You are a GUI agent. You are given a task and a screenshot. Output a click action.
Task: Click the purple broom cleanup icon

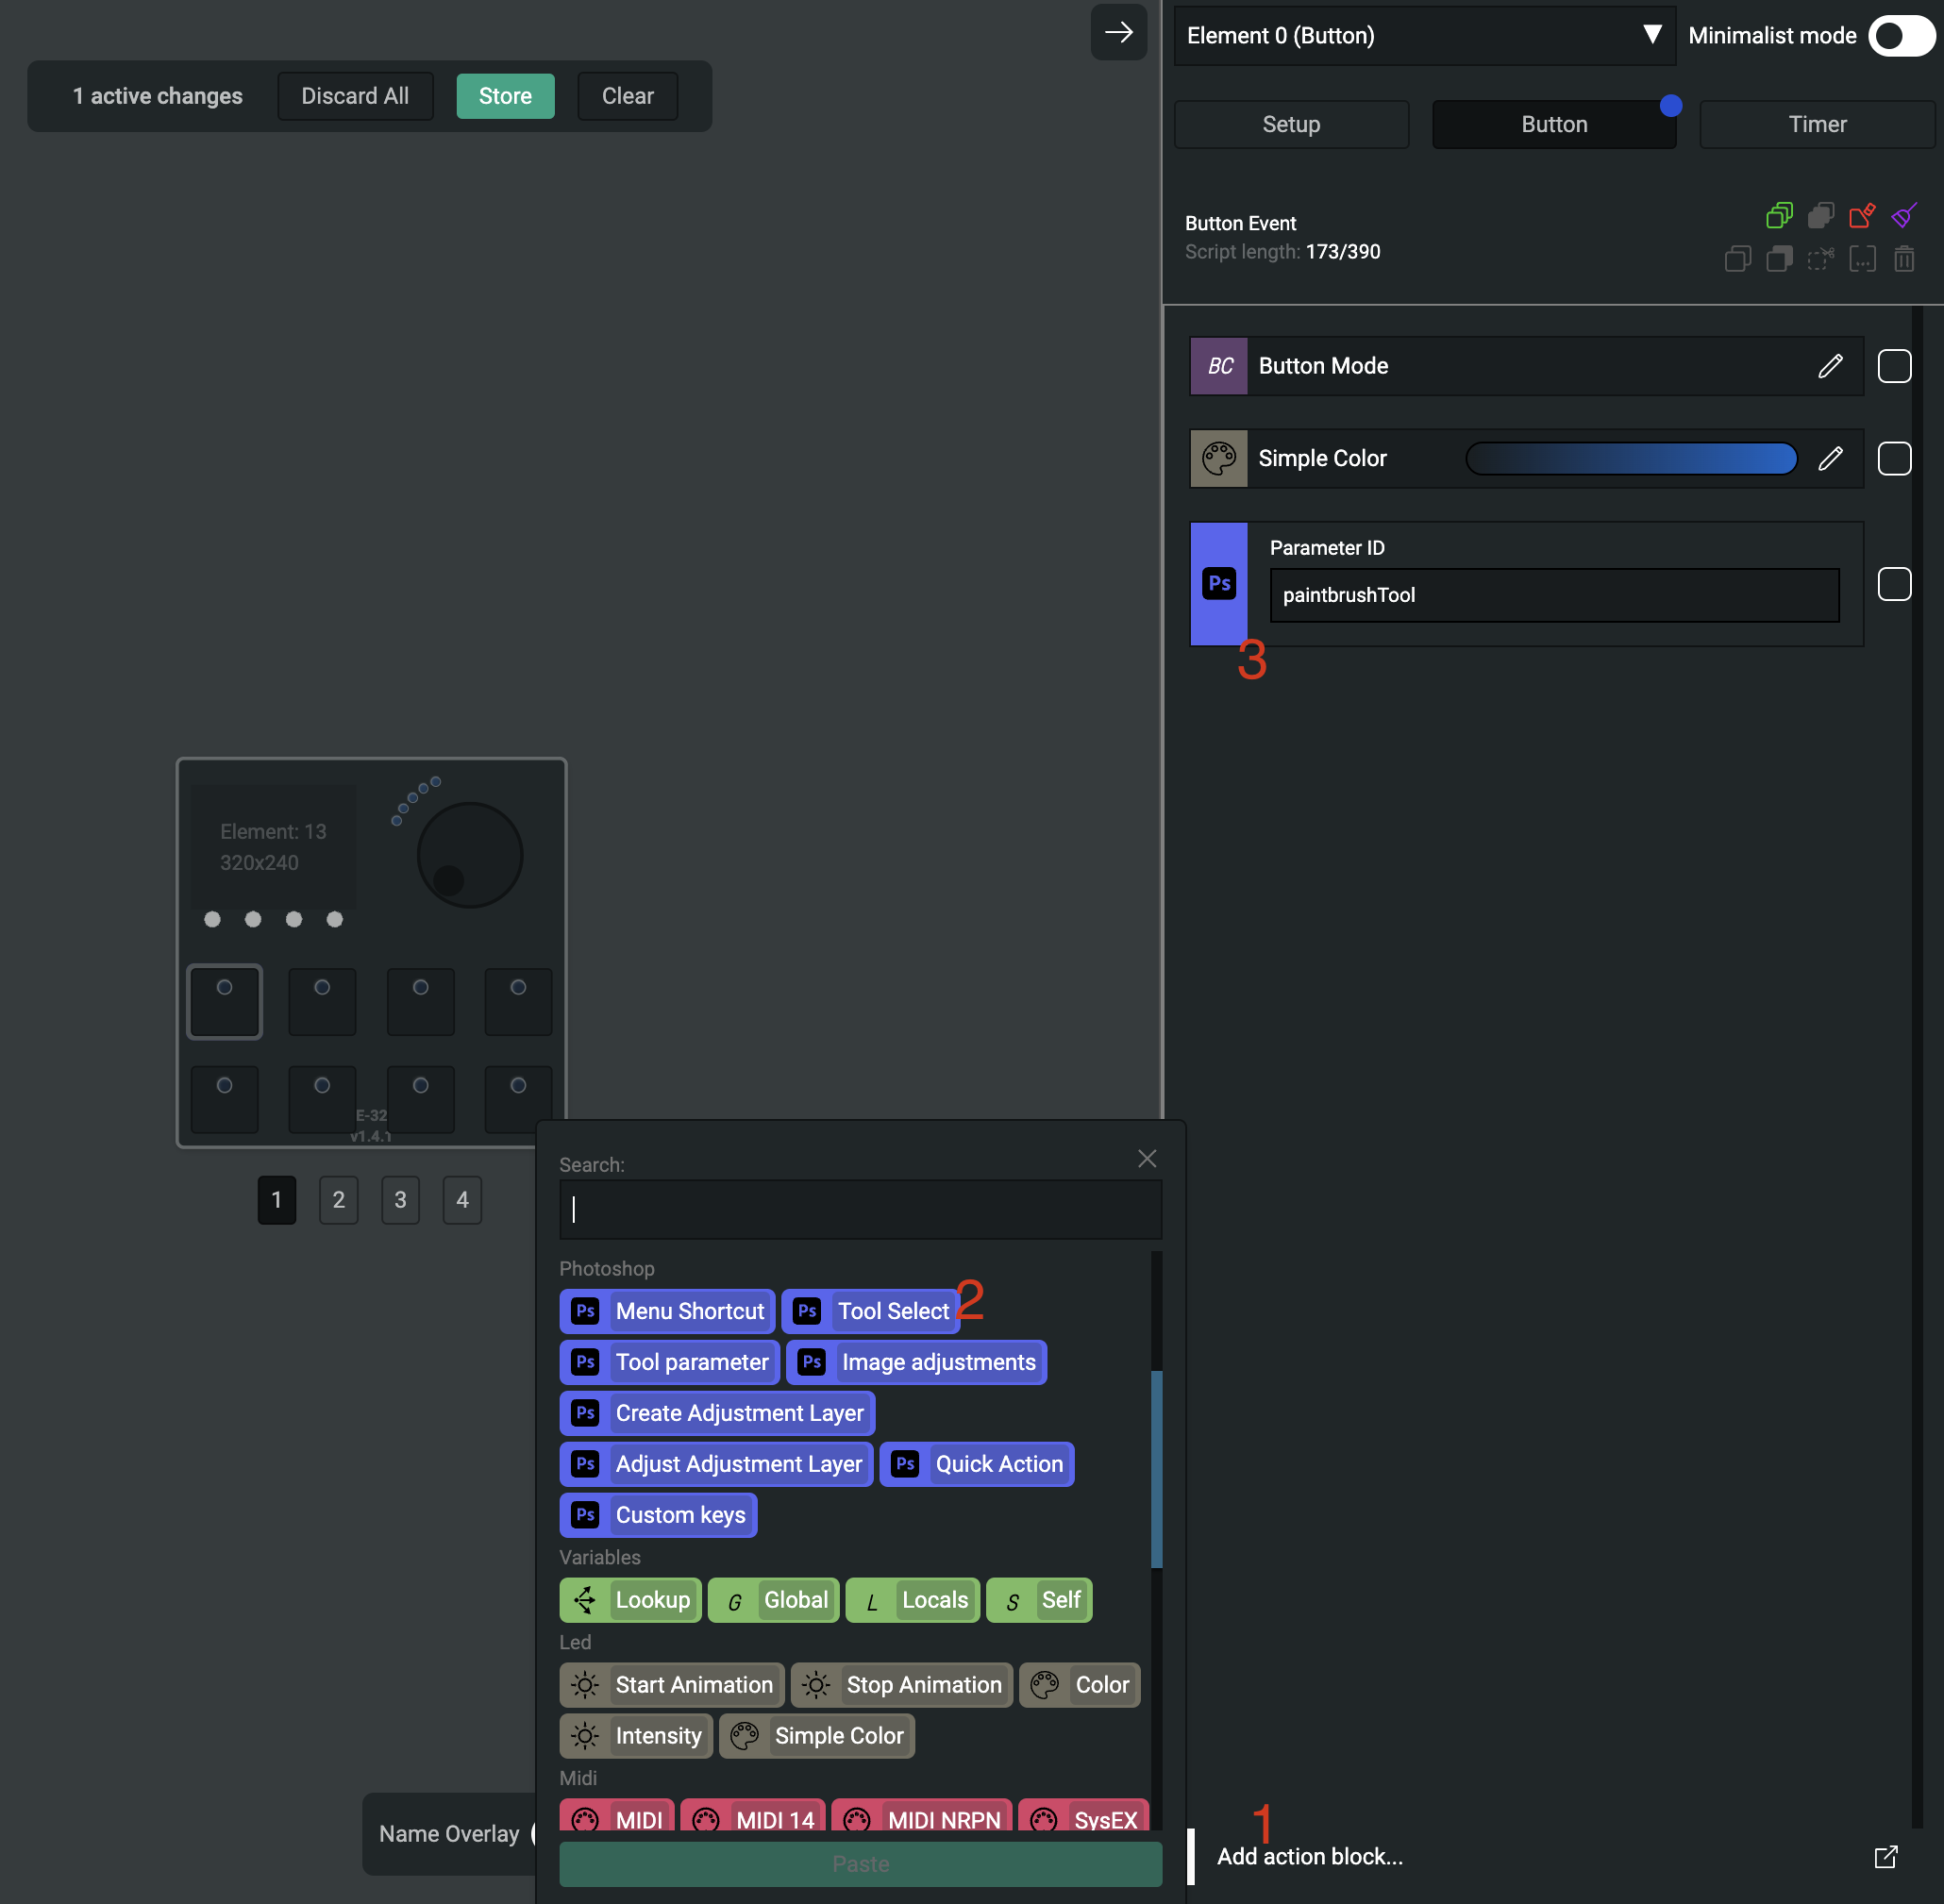pos(1903,215)
